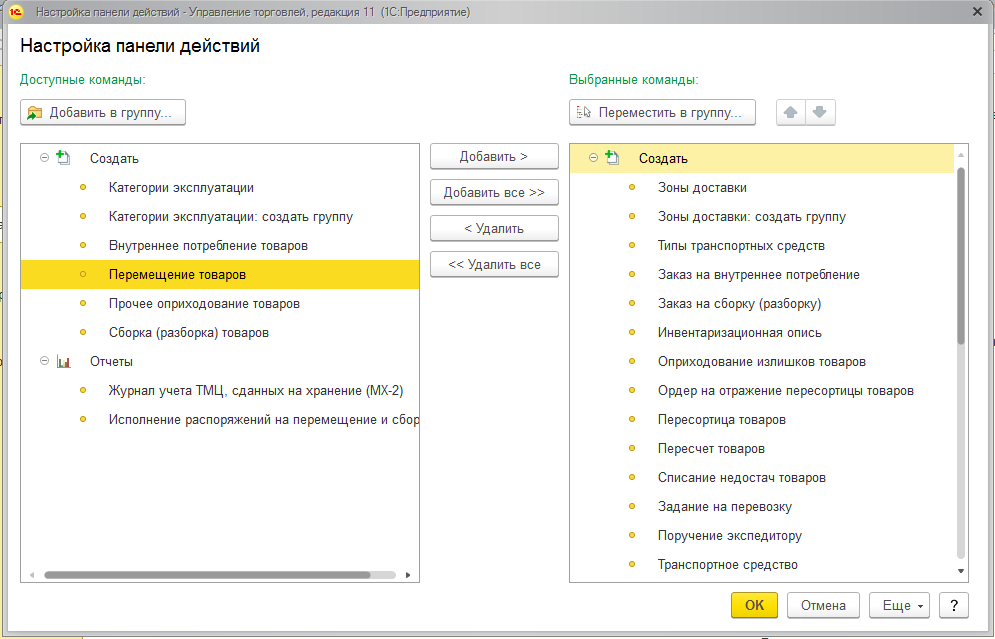The image size is (995, 639).
Task: Click the bullet icon beside Зоны доставки
Action: pos(632,187)
